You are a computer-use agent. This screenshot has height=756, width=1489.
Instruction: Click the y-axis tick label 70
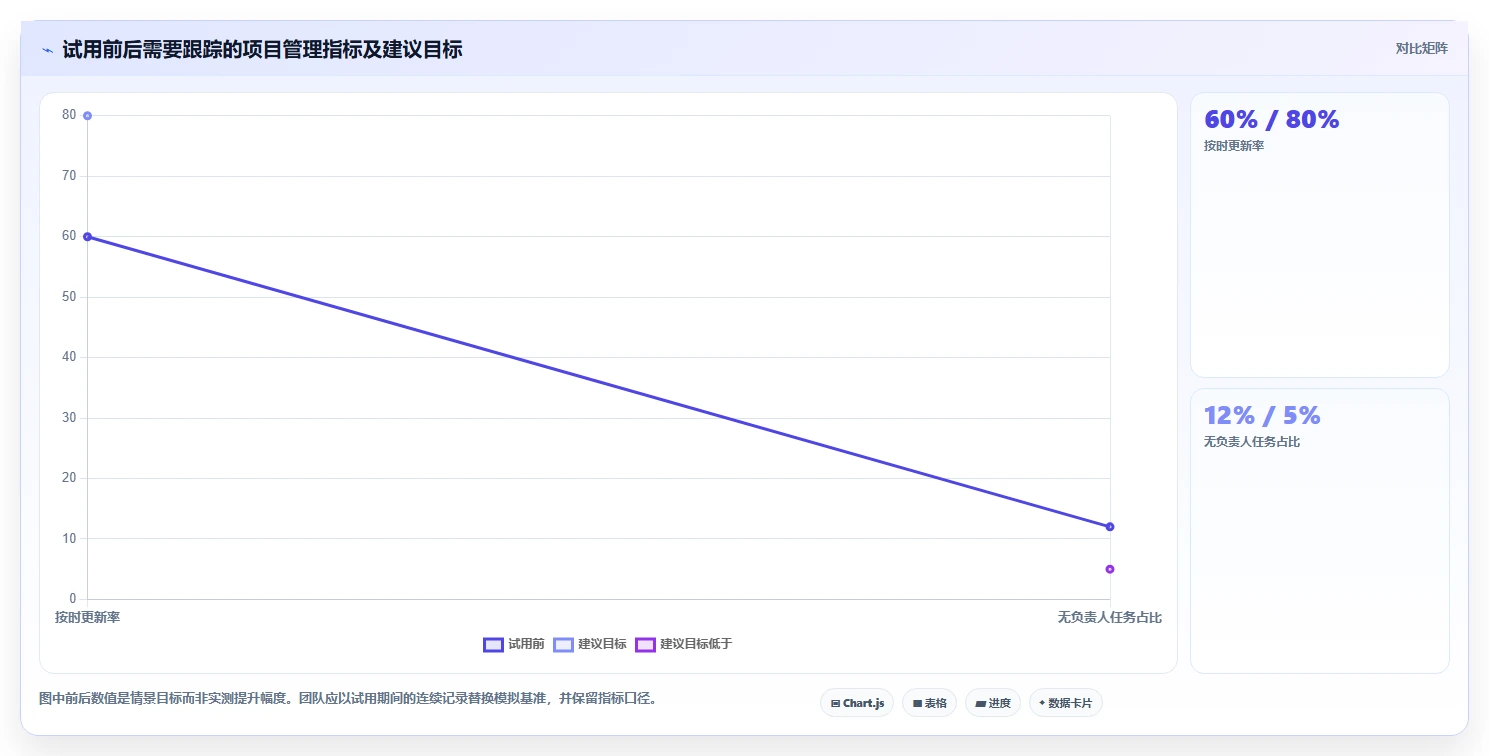tap(69, 176)
